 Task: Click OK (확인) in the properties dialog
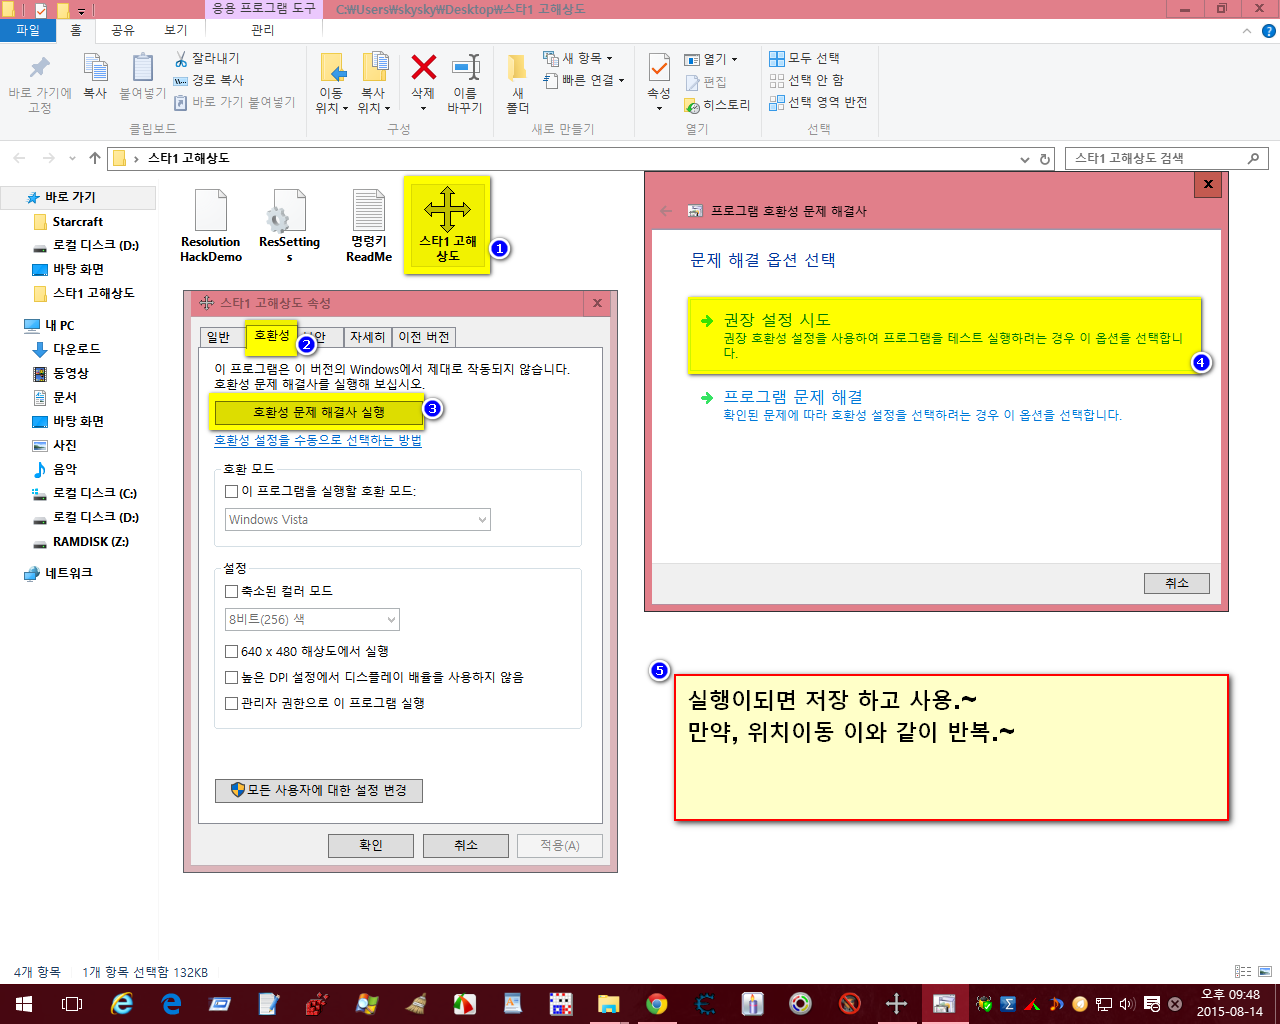click(x=371, y=845)
